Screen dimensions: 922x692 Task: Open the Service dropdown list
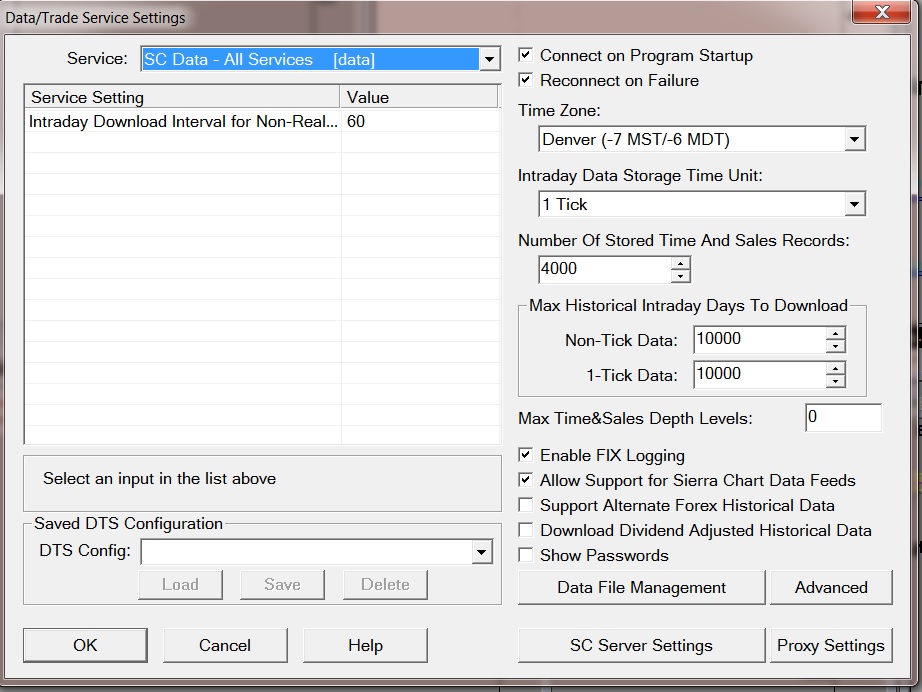coord(489,59)
